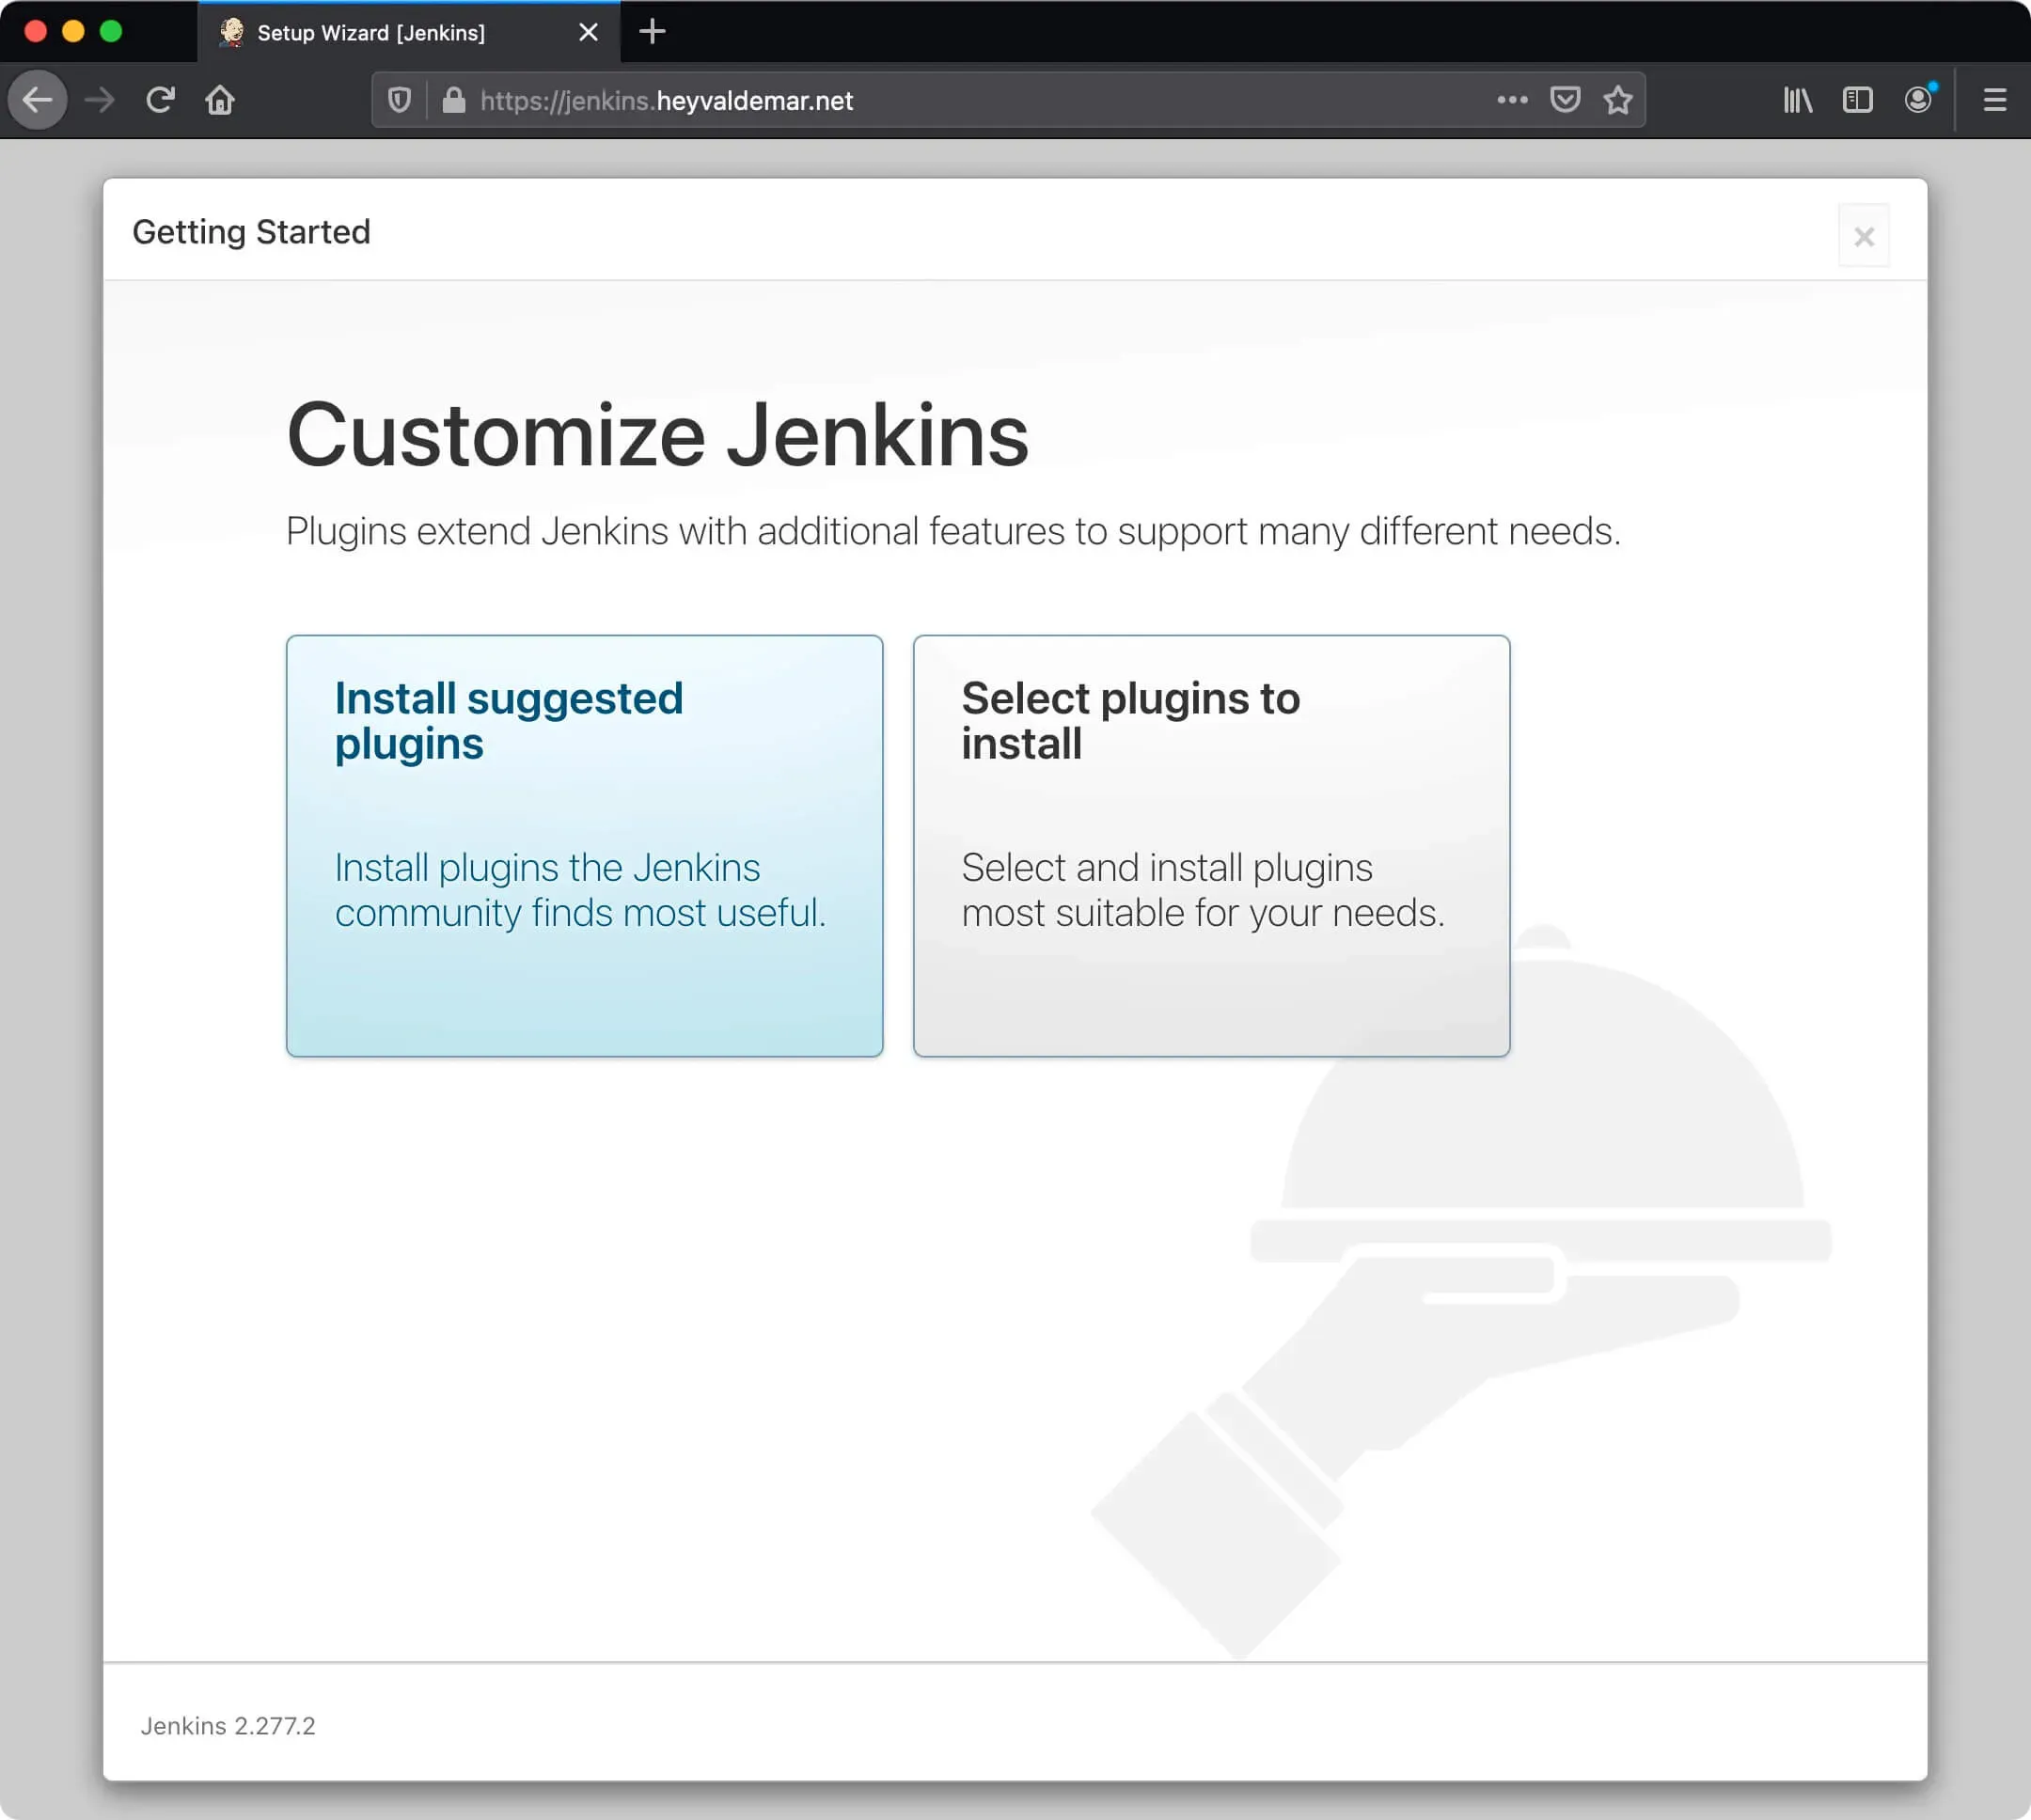The height and width of the screenshot is (1820, 2031).
Task: Go back with the browser back arrow
Action: pyautogui.click(x=38, y=100)
